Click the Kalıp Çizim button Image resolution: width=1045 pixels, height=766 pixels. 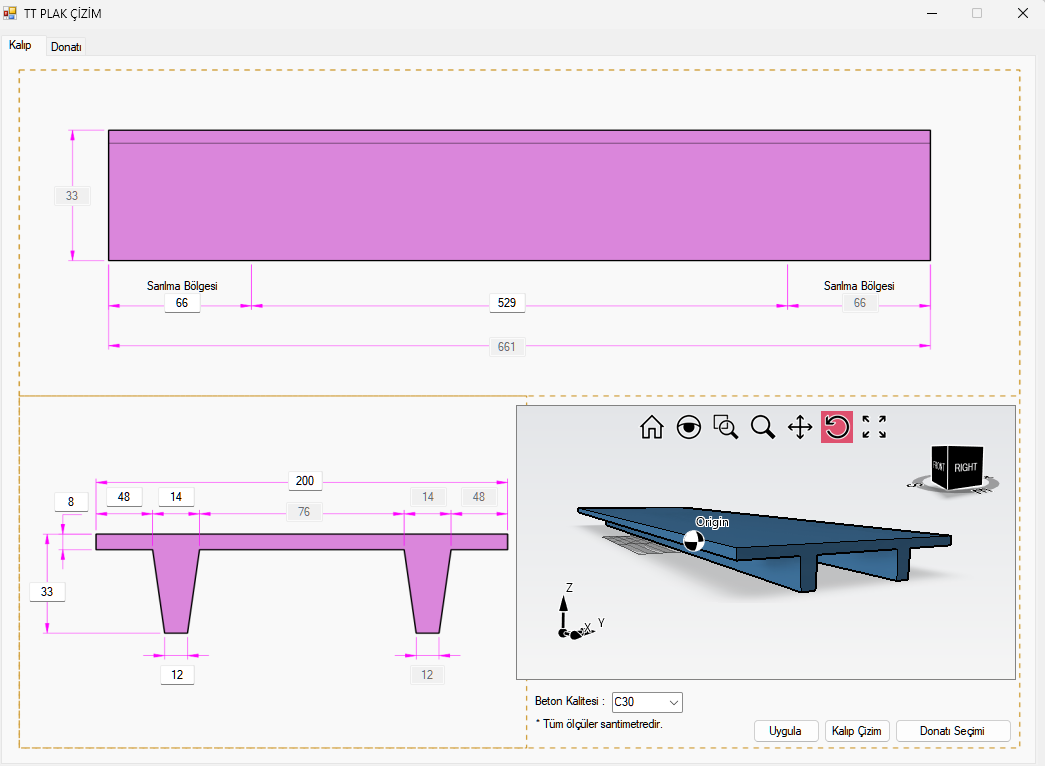coord(857,731)
